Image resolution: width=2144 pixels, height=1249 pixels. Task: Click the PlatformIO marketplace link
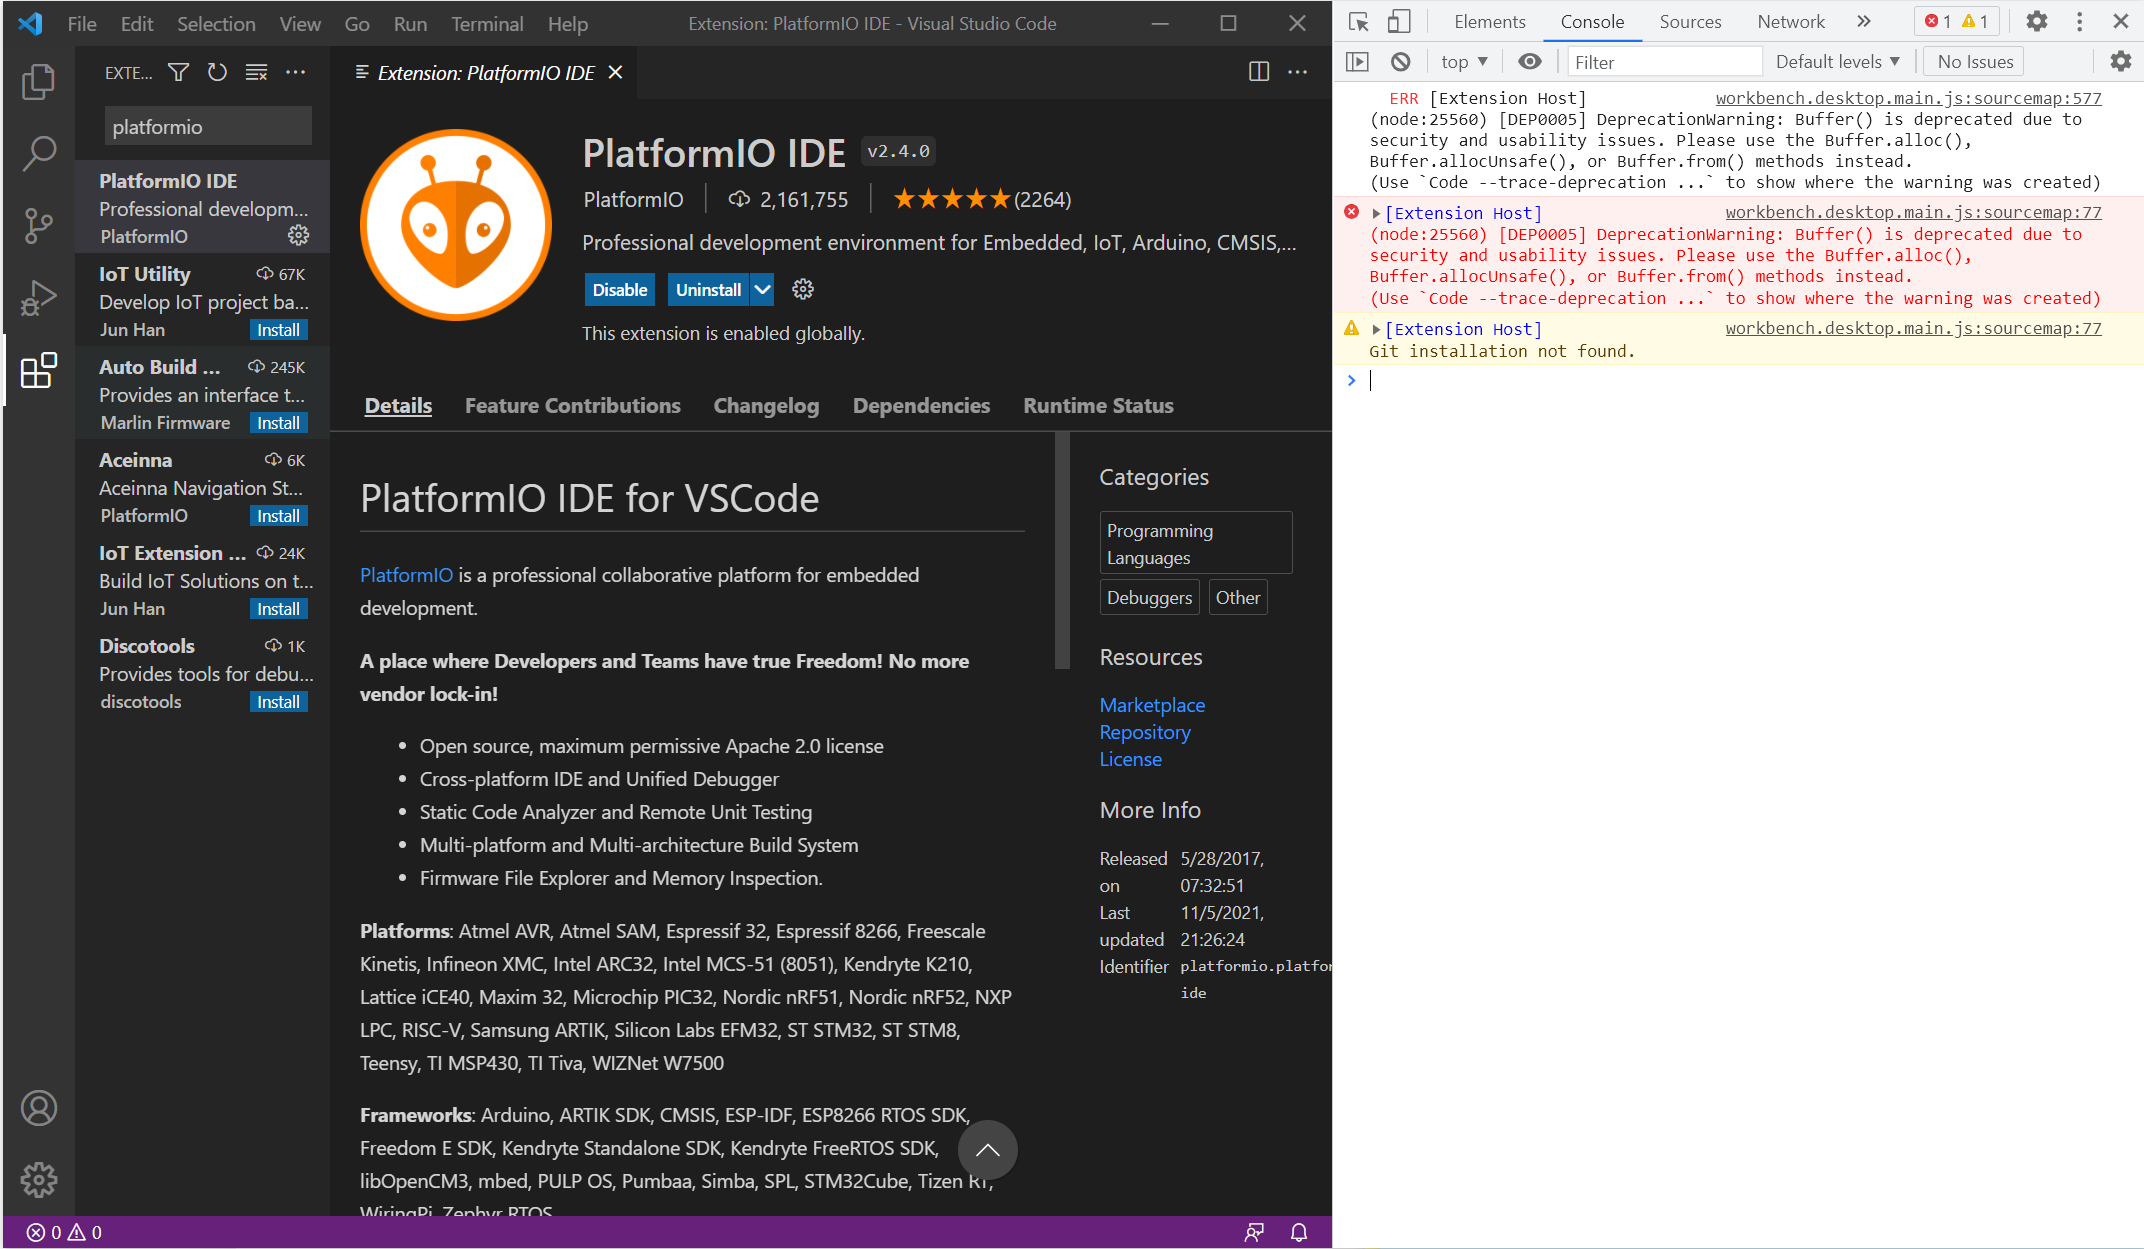[1152, 705]
